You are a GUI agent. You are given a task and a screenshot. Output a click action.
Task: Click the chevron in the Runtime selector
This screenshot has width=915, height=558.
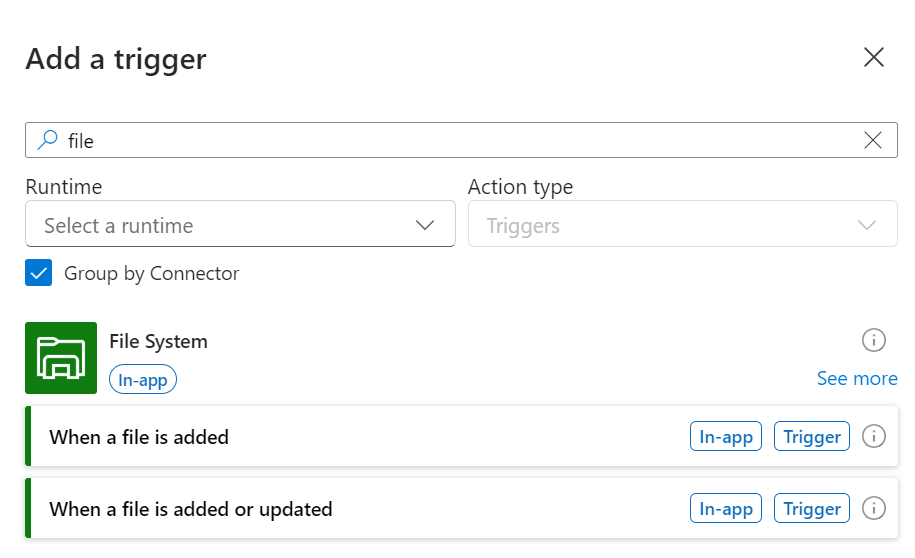425,225
